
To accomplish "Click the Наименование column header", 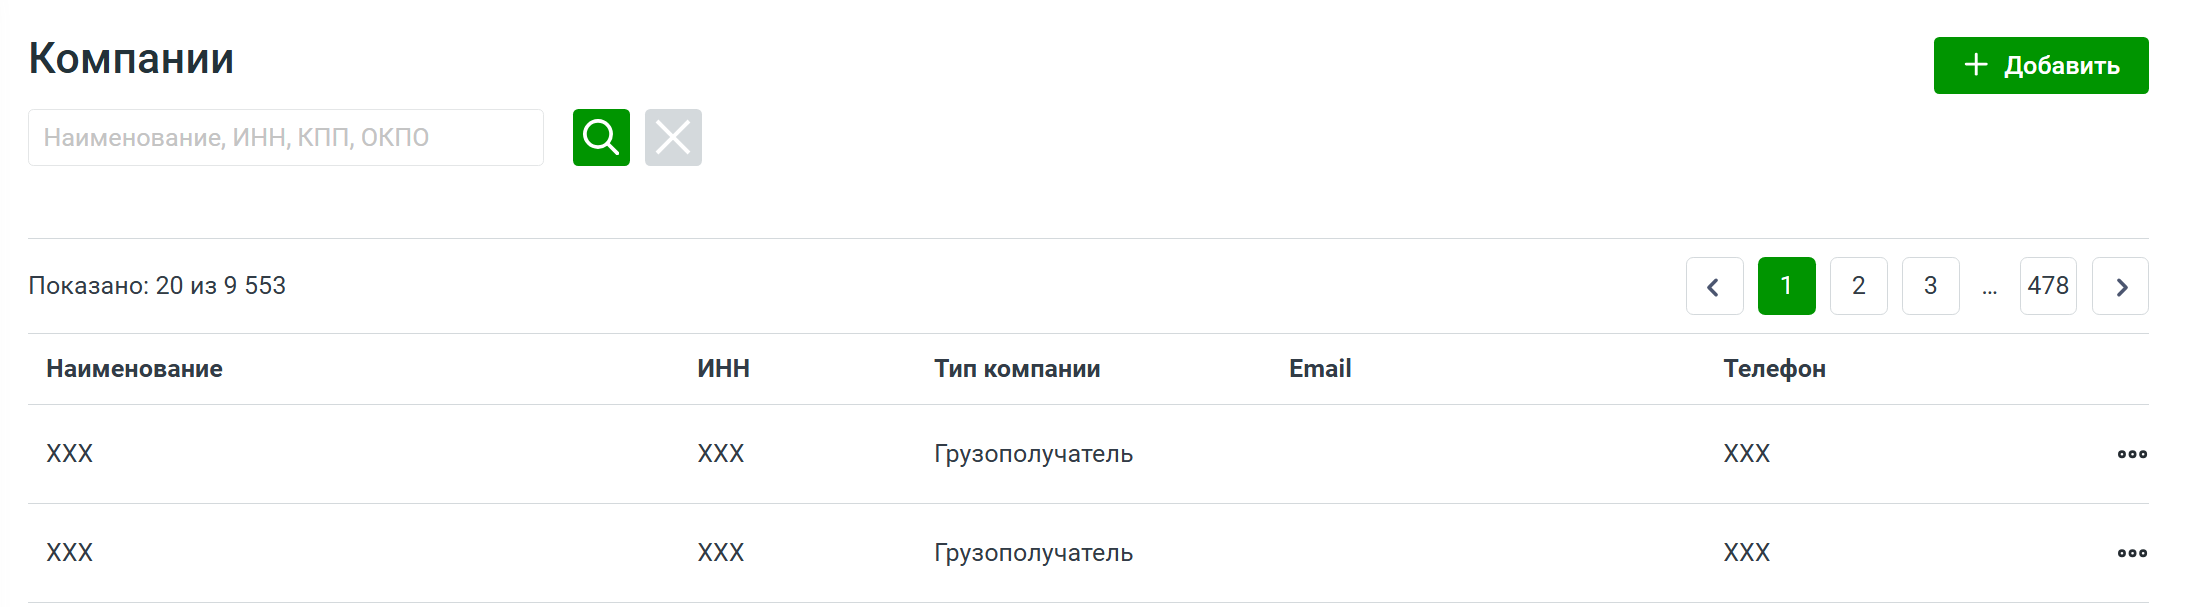I will tap(134, 369).
